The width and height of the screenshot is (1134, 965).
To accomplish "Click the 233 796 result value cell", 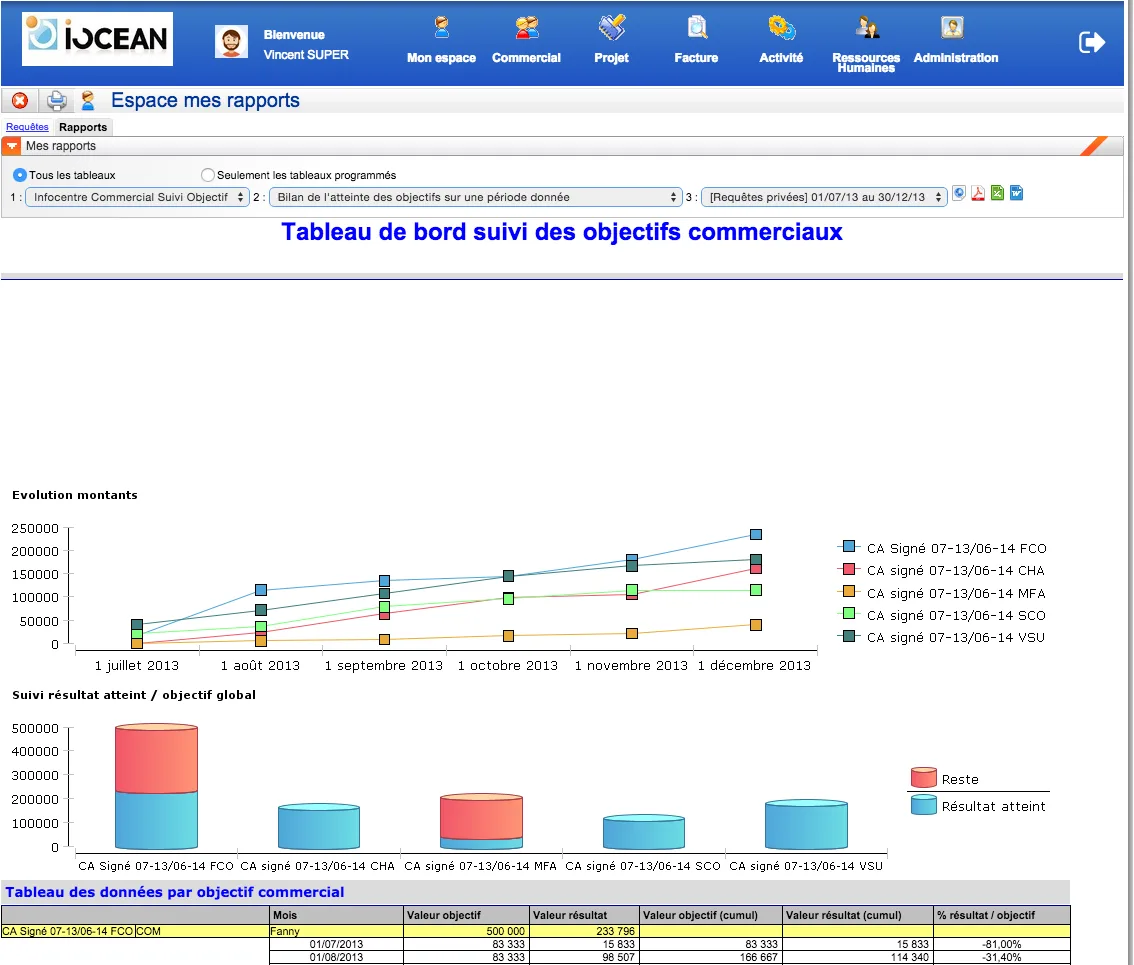I will click(x=584, y=931).
